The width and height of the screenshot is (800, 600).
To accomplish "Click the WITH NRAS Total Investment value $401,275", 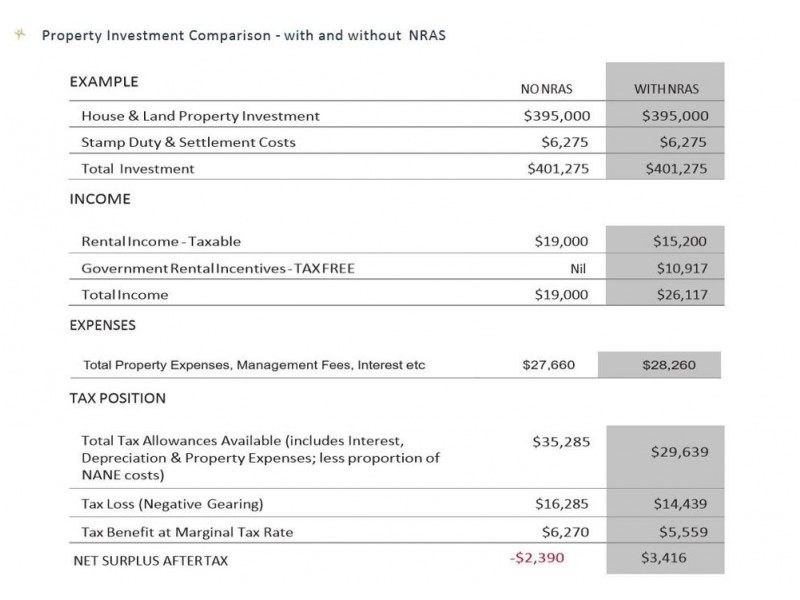I will pos(674,168).
